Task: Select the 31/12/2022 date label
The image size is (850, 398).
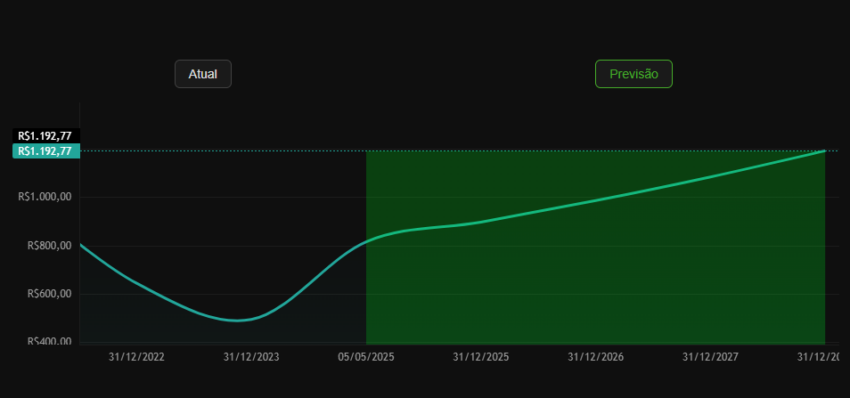Action: 137,357
